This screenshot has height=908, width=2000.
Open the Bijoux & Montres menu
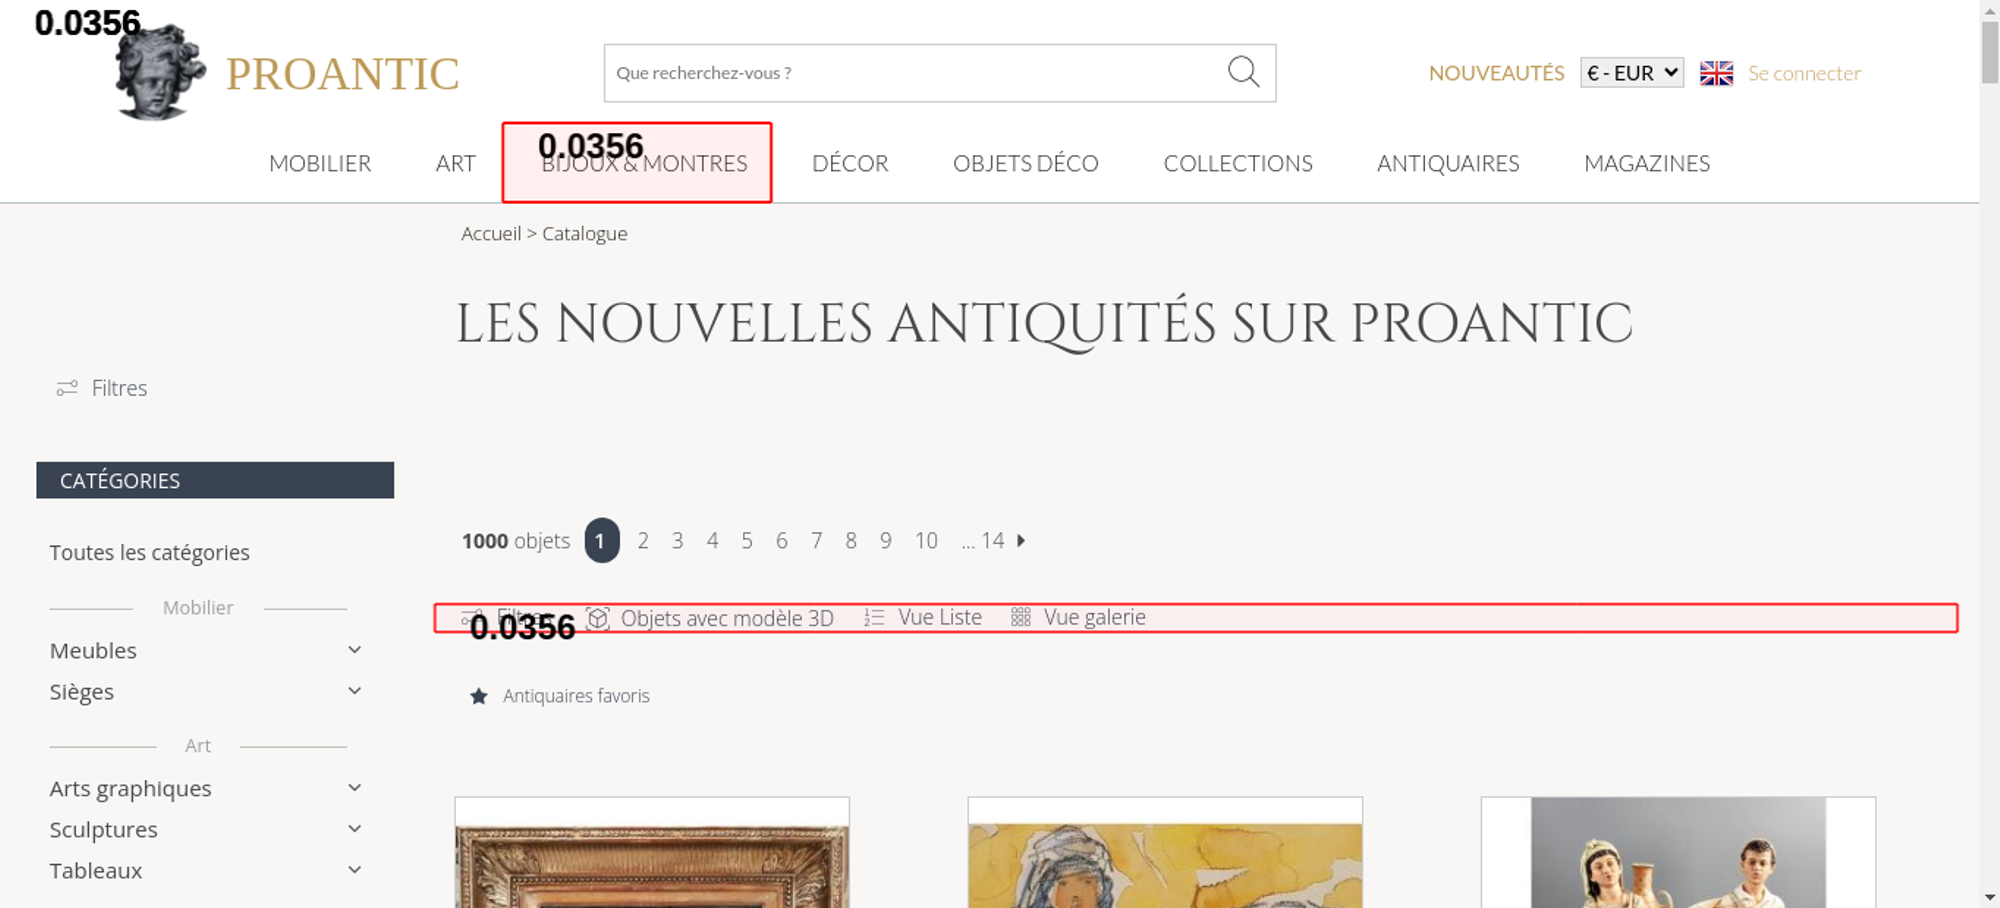click(x=644, y=164)
